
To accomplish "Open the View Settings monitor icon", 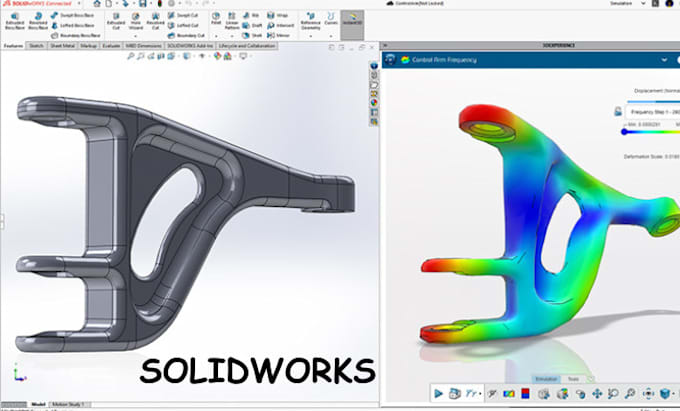I will [x=243, y=56].
